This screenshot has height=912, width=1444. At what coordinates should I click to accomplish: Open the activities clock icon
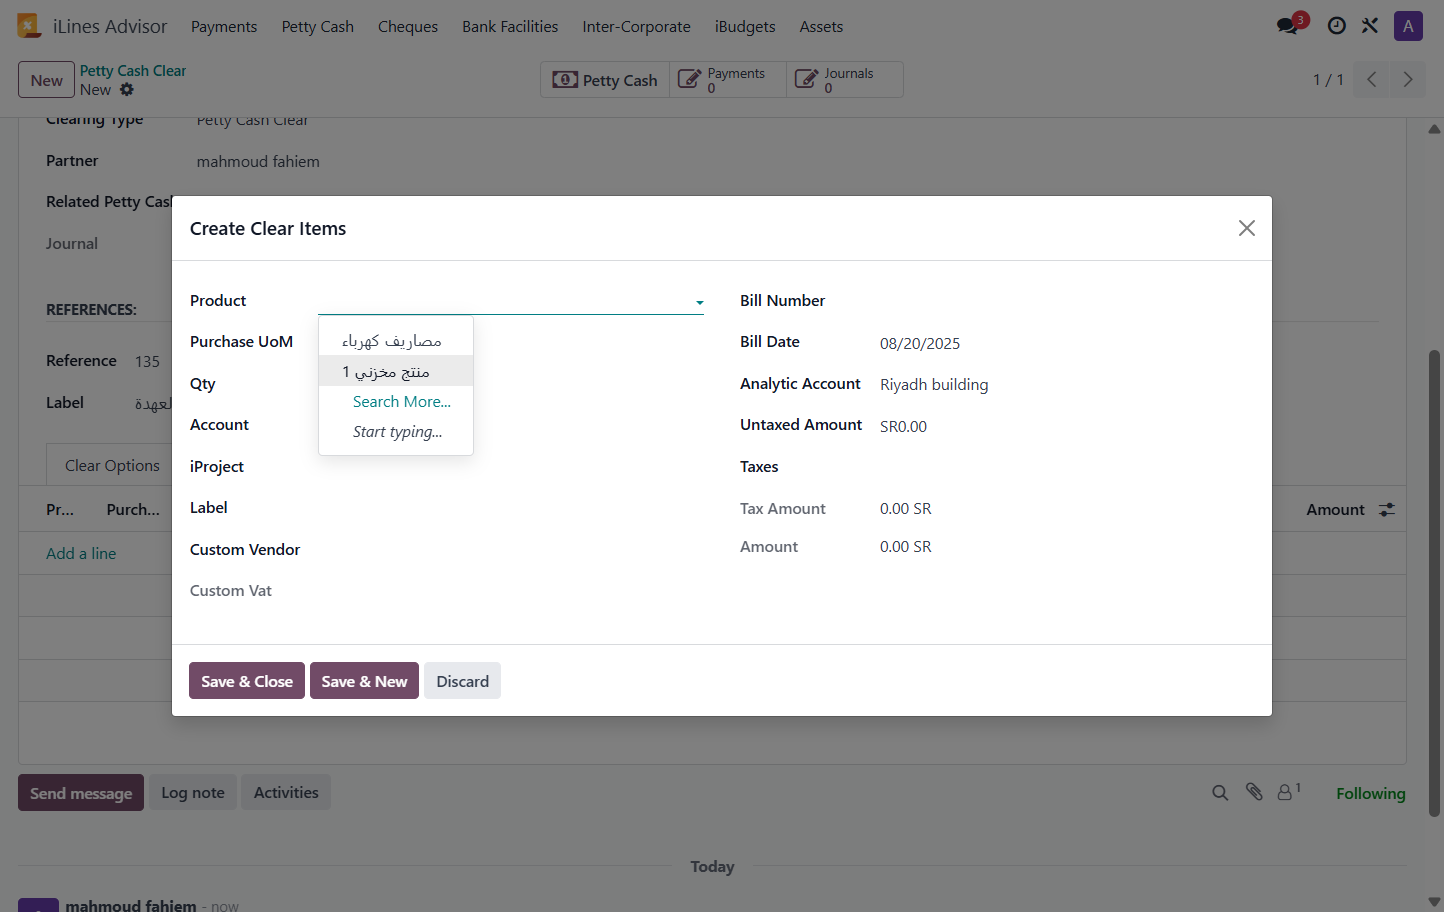[1336, 26]
